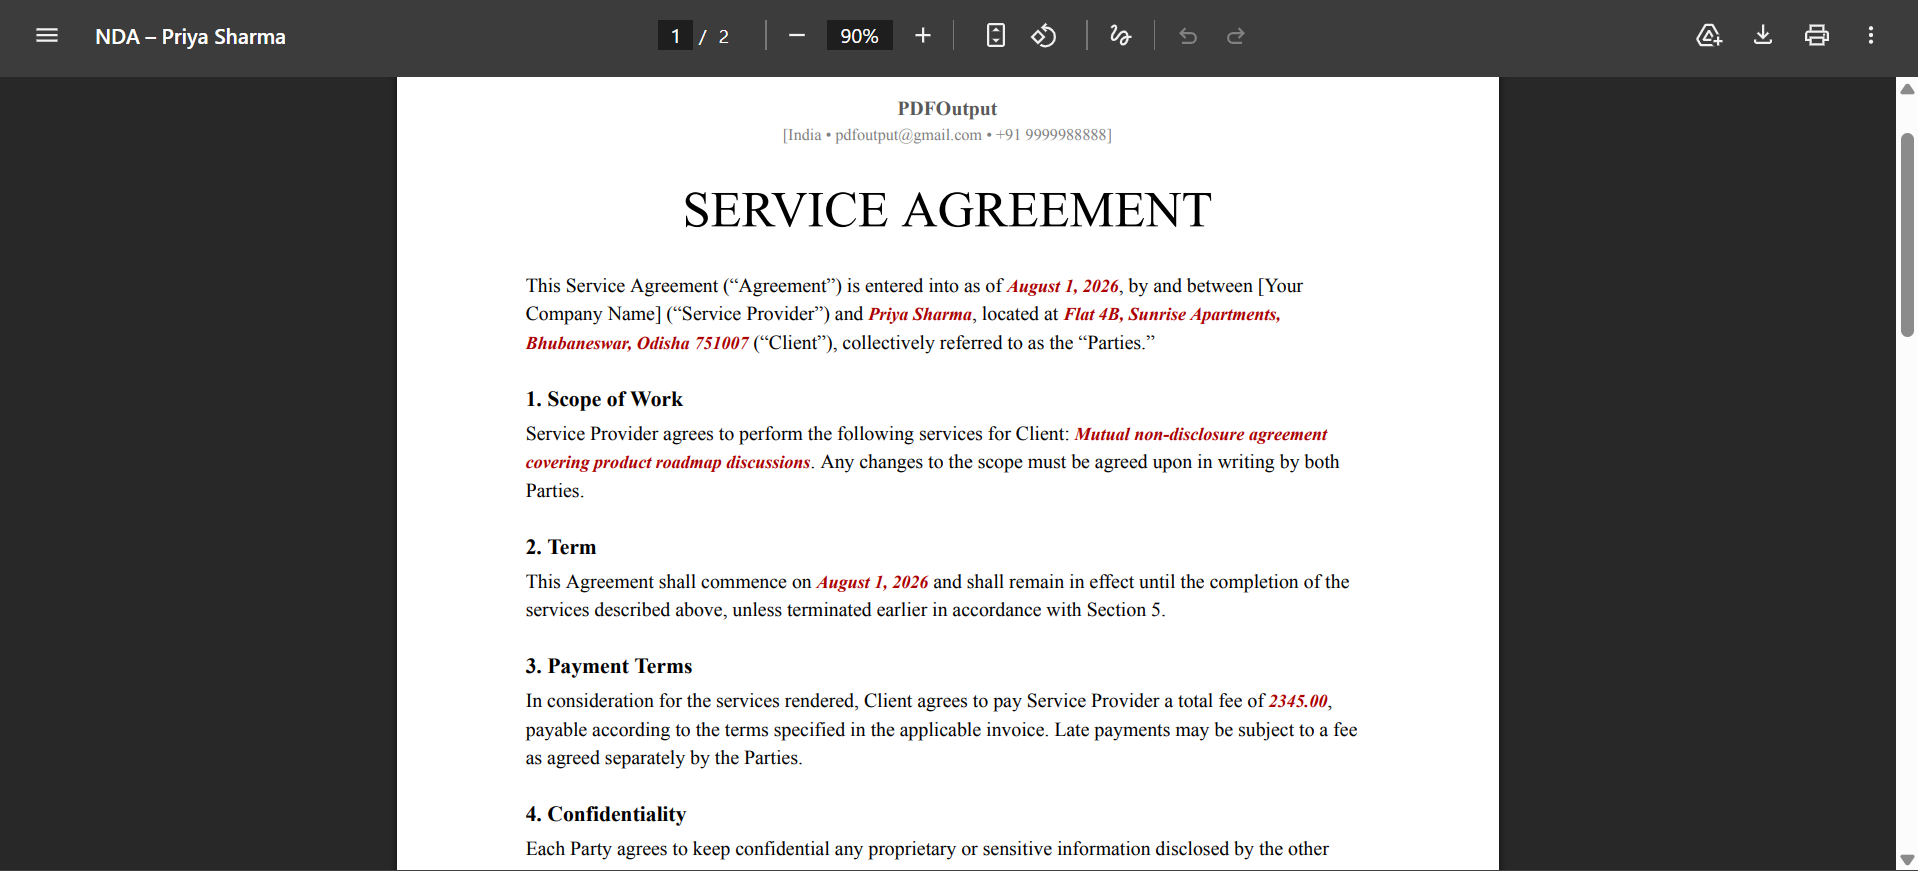This screenshot has width=1918, height=871.
Task: Click the '1. Scope of Work' heading
Action: tap(604, 399)
